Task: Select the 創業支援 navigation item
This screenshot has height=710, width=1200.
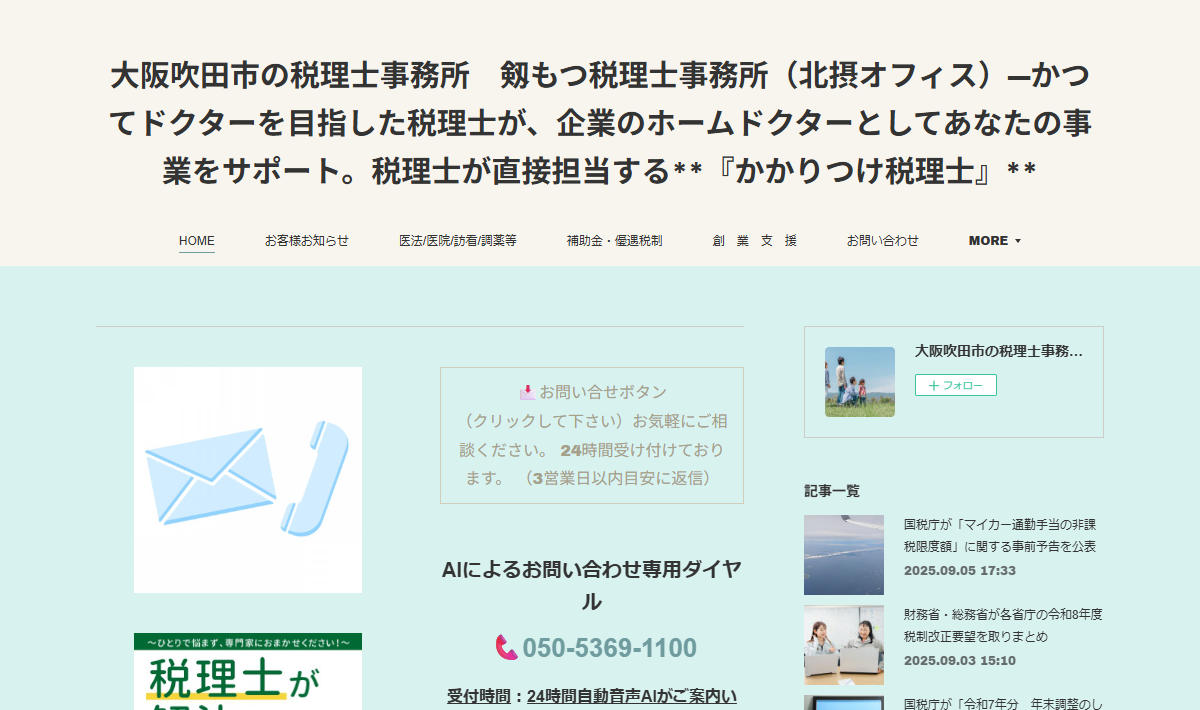Action: [755, 241]
